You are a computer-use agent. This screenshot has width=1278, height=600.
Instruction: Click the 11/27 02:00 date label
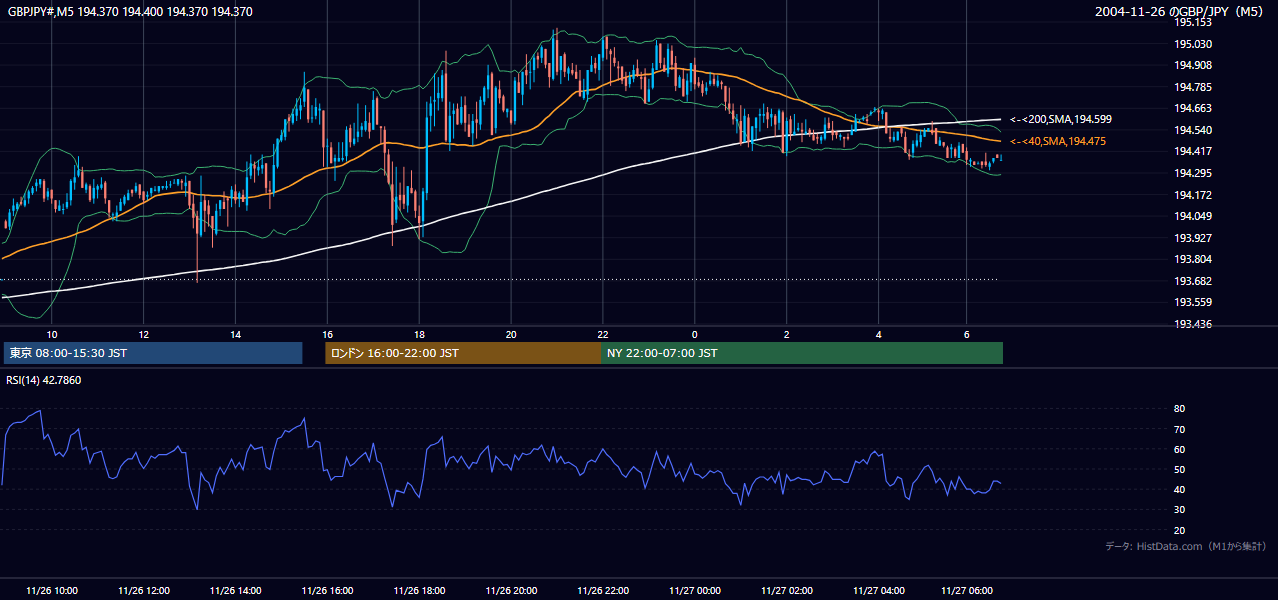click(786, 591)
